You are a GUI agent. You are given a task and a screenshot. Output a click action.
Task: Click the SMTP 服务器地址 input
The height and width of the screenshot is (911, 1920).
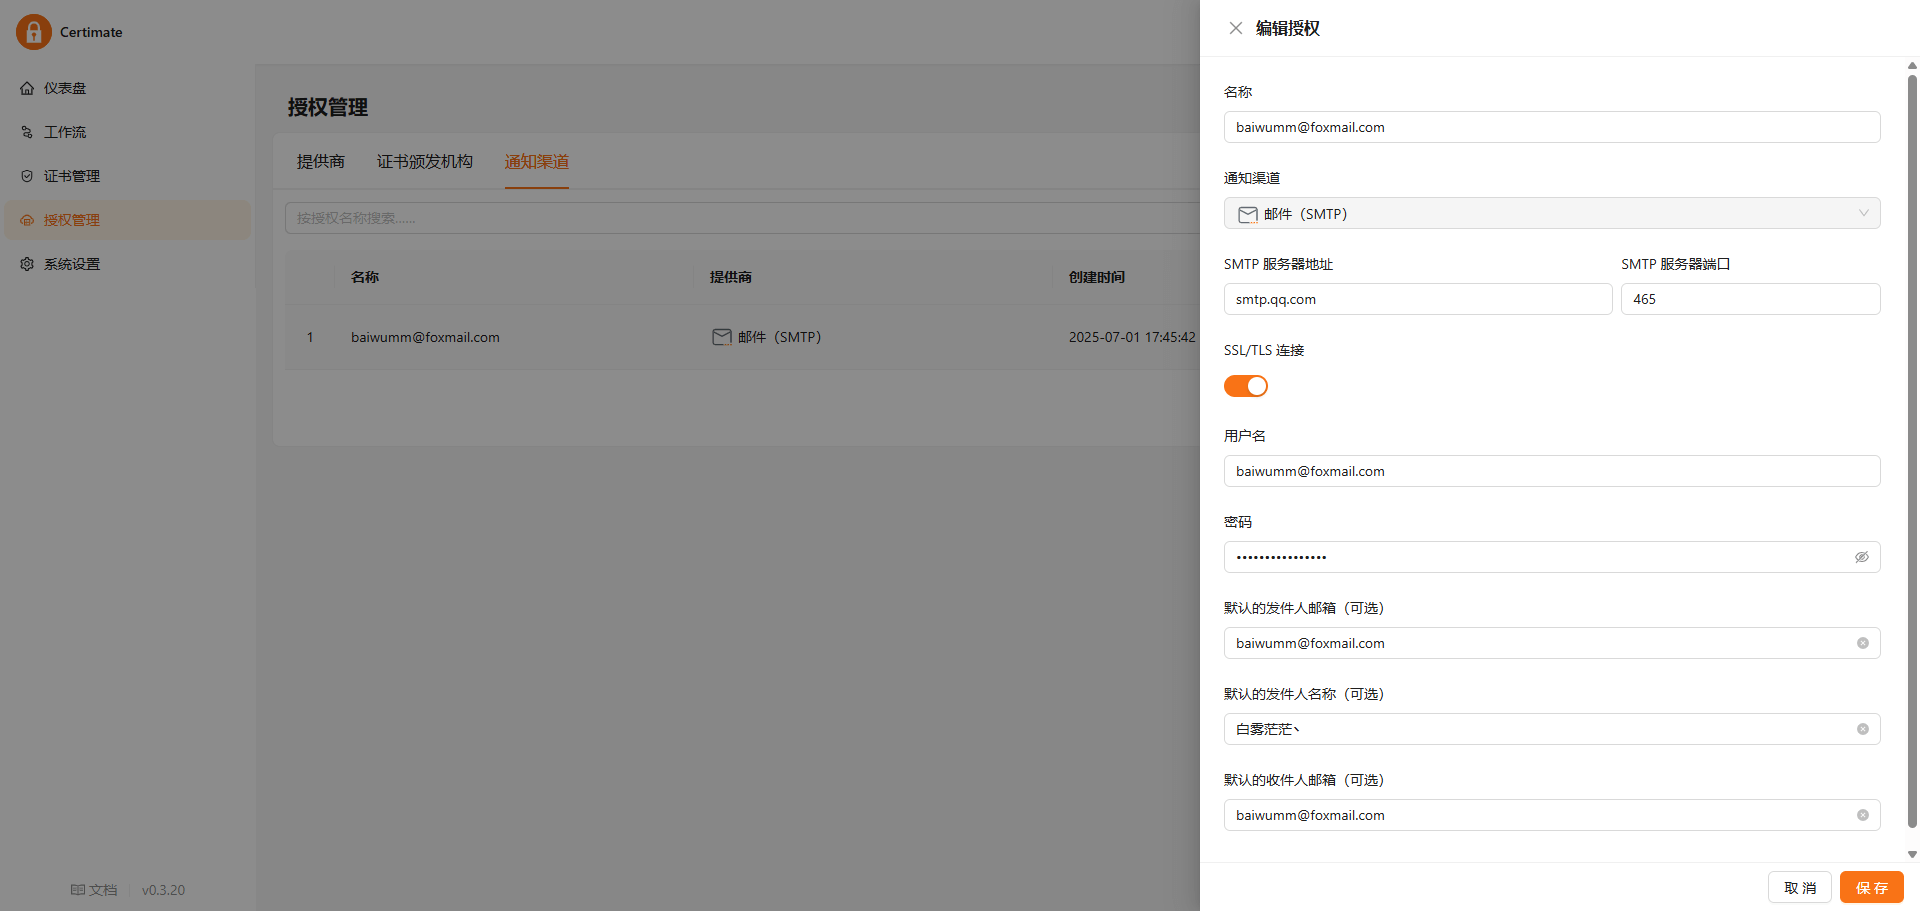[x=1418, y=299]
